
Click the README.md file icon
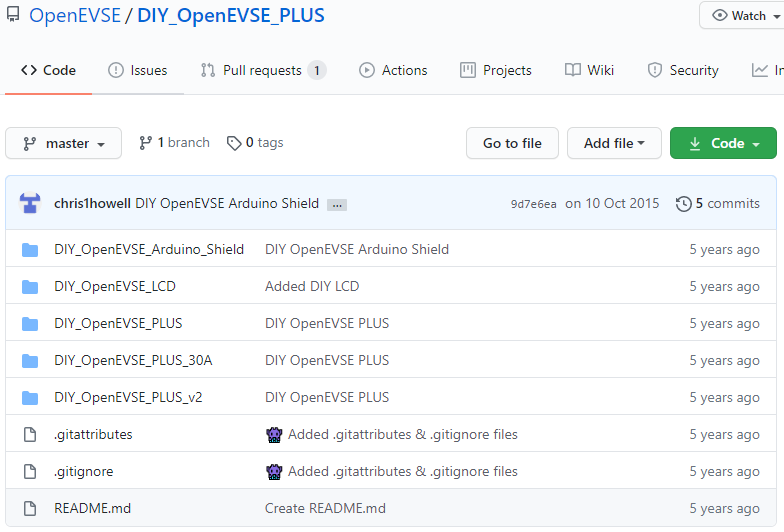point(30,508)
